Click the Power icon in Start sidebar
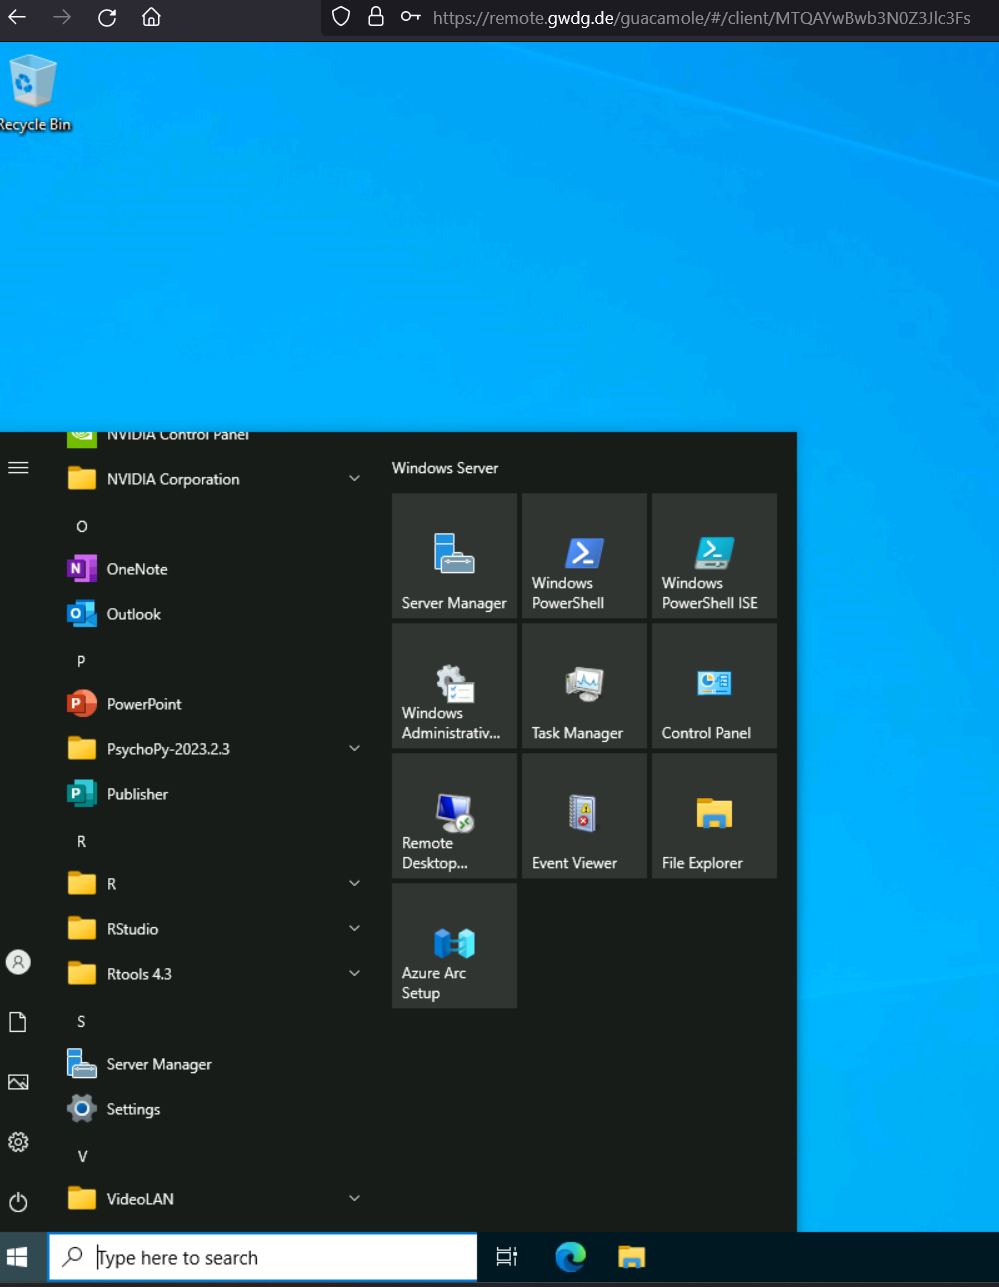 click(x=18, y=1202)
